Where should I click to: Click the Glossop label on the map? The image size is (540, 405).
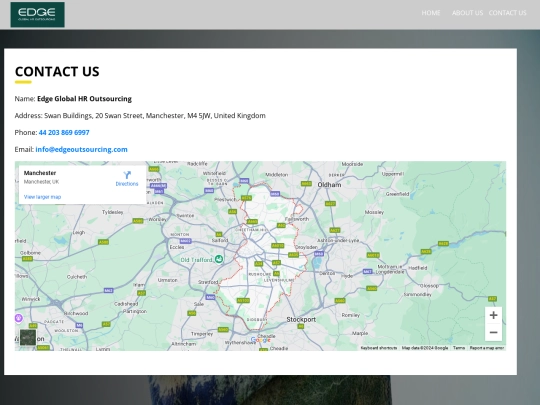(x=429, y=286)
